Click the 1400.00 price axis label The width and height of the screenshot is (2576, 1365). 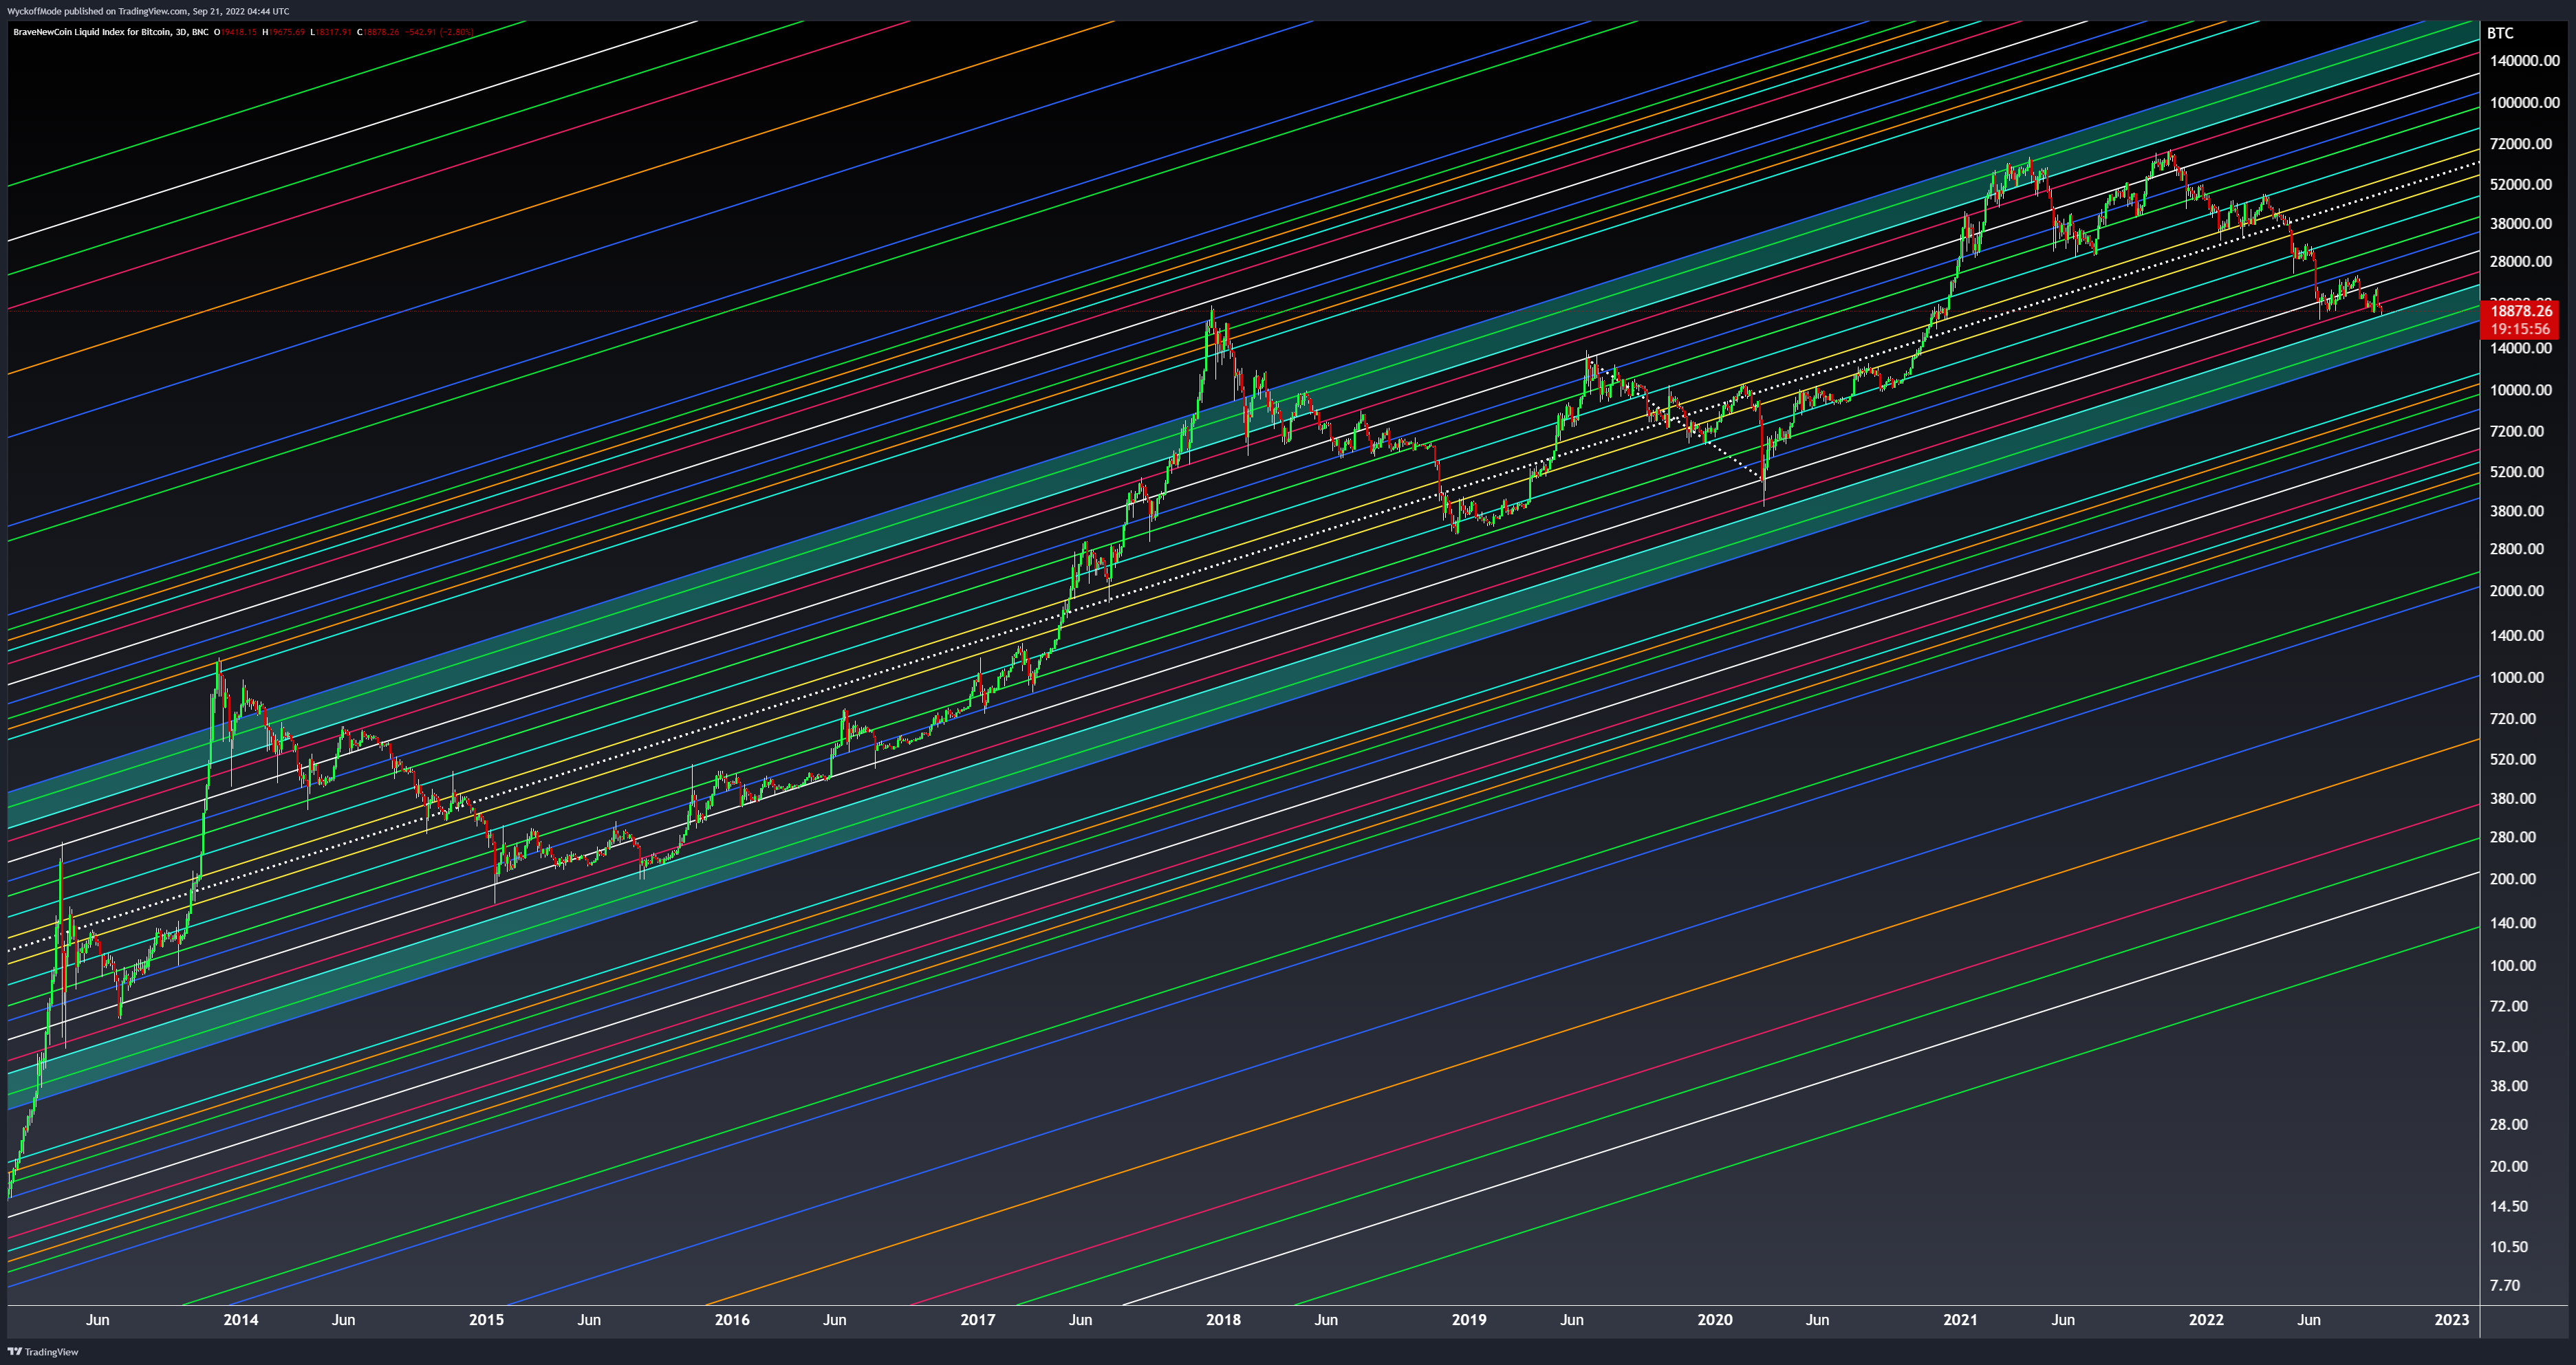coord(2517,635)
